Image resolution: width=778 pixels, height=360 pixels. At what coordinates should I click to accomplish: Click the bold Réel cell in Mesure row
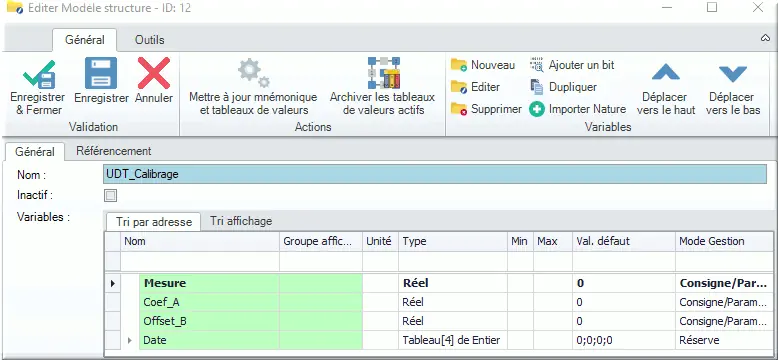(453, 283)
